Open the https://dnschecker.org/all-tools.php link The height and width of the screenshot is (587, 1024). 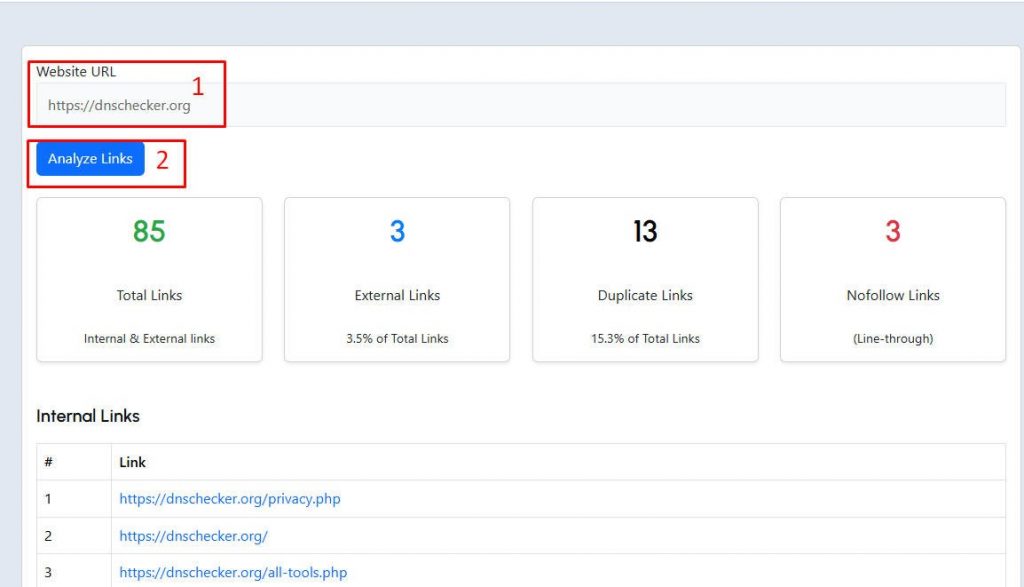232,572
